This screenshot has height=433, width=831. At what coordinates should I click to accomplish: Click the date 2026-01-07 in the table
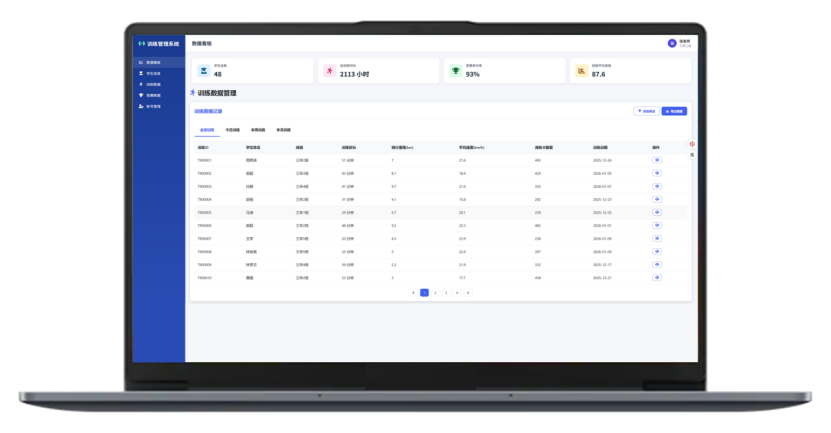point(602,187)
